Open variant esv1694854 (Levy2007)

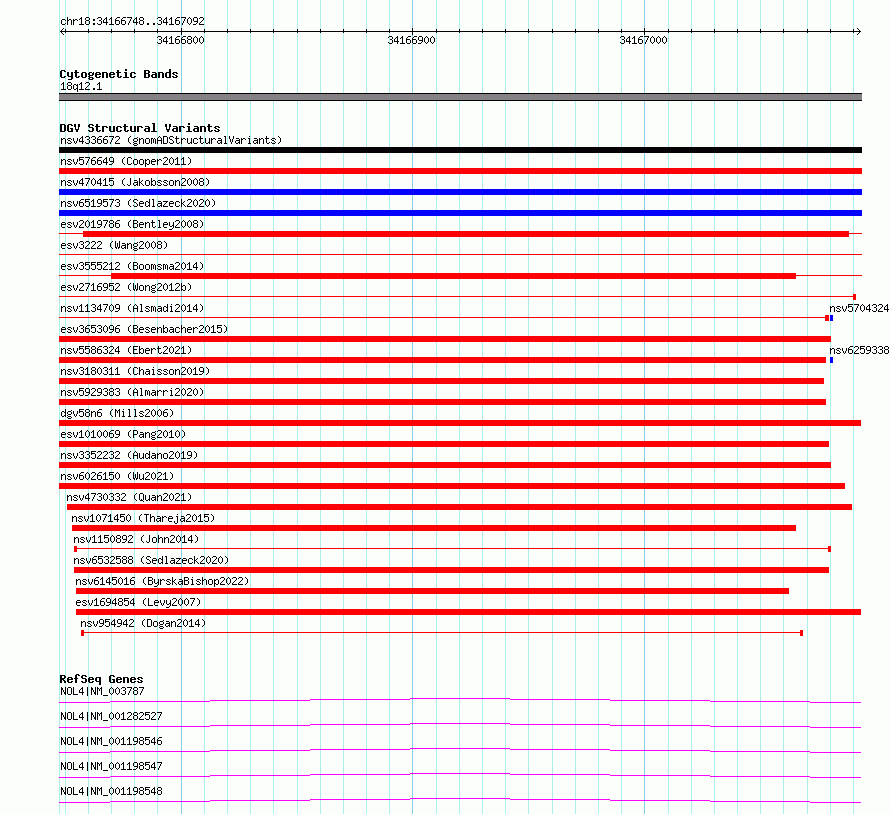[138, 602]
